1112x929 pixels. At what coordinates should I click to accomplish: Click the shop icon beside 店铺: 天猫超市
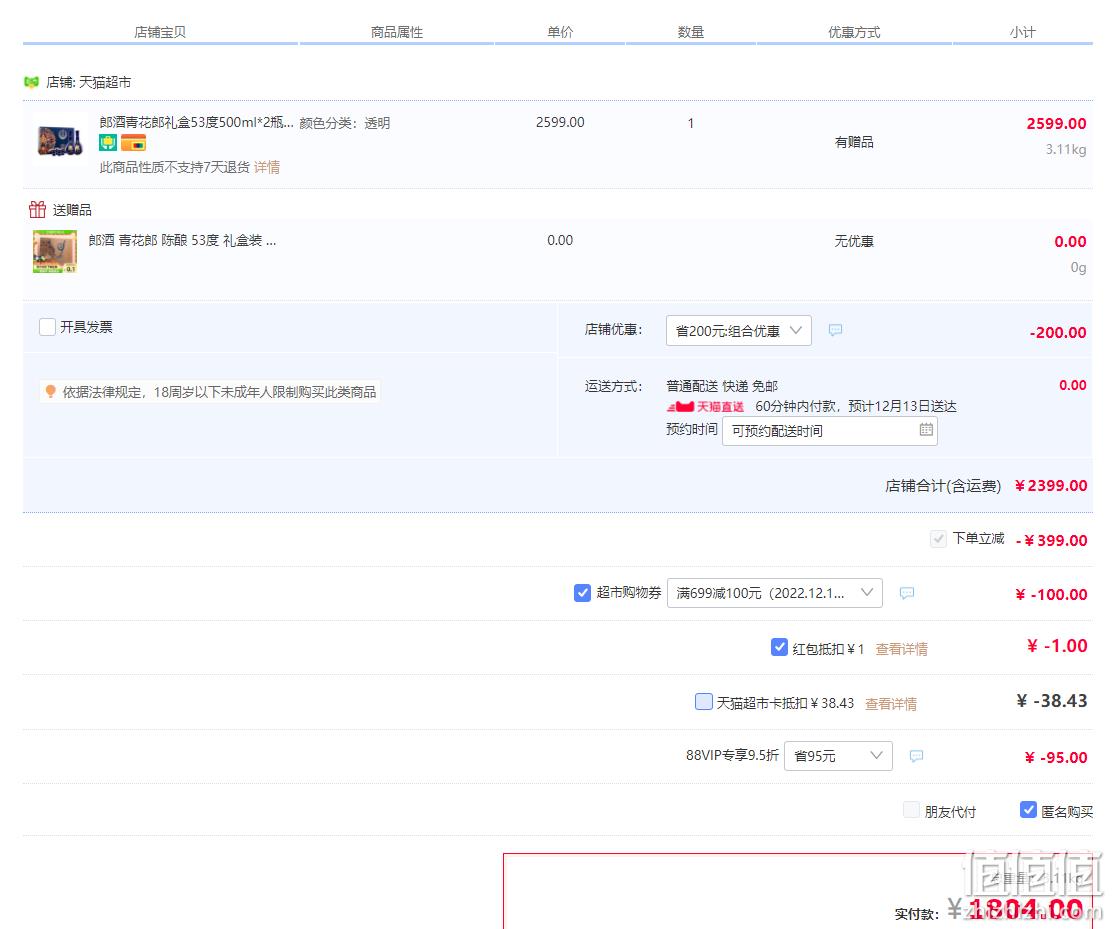click(31, 82)
